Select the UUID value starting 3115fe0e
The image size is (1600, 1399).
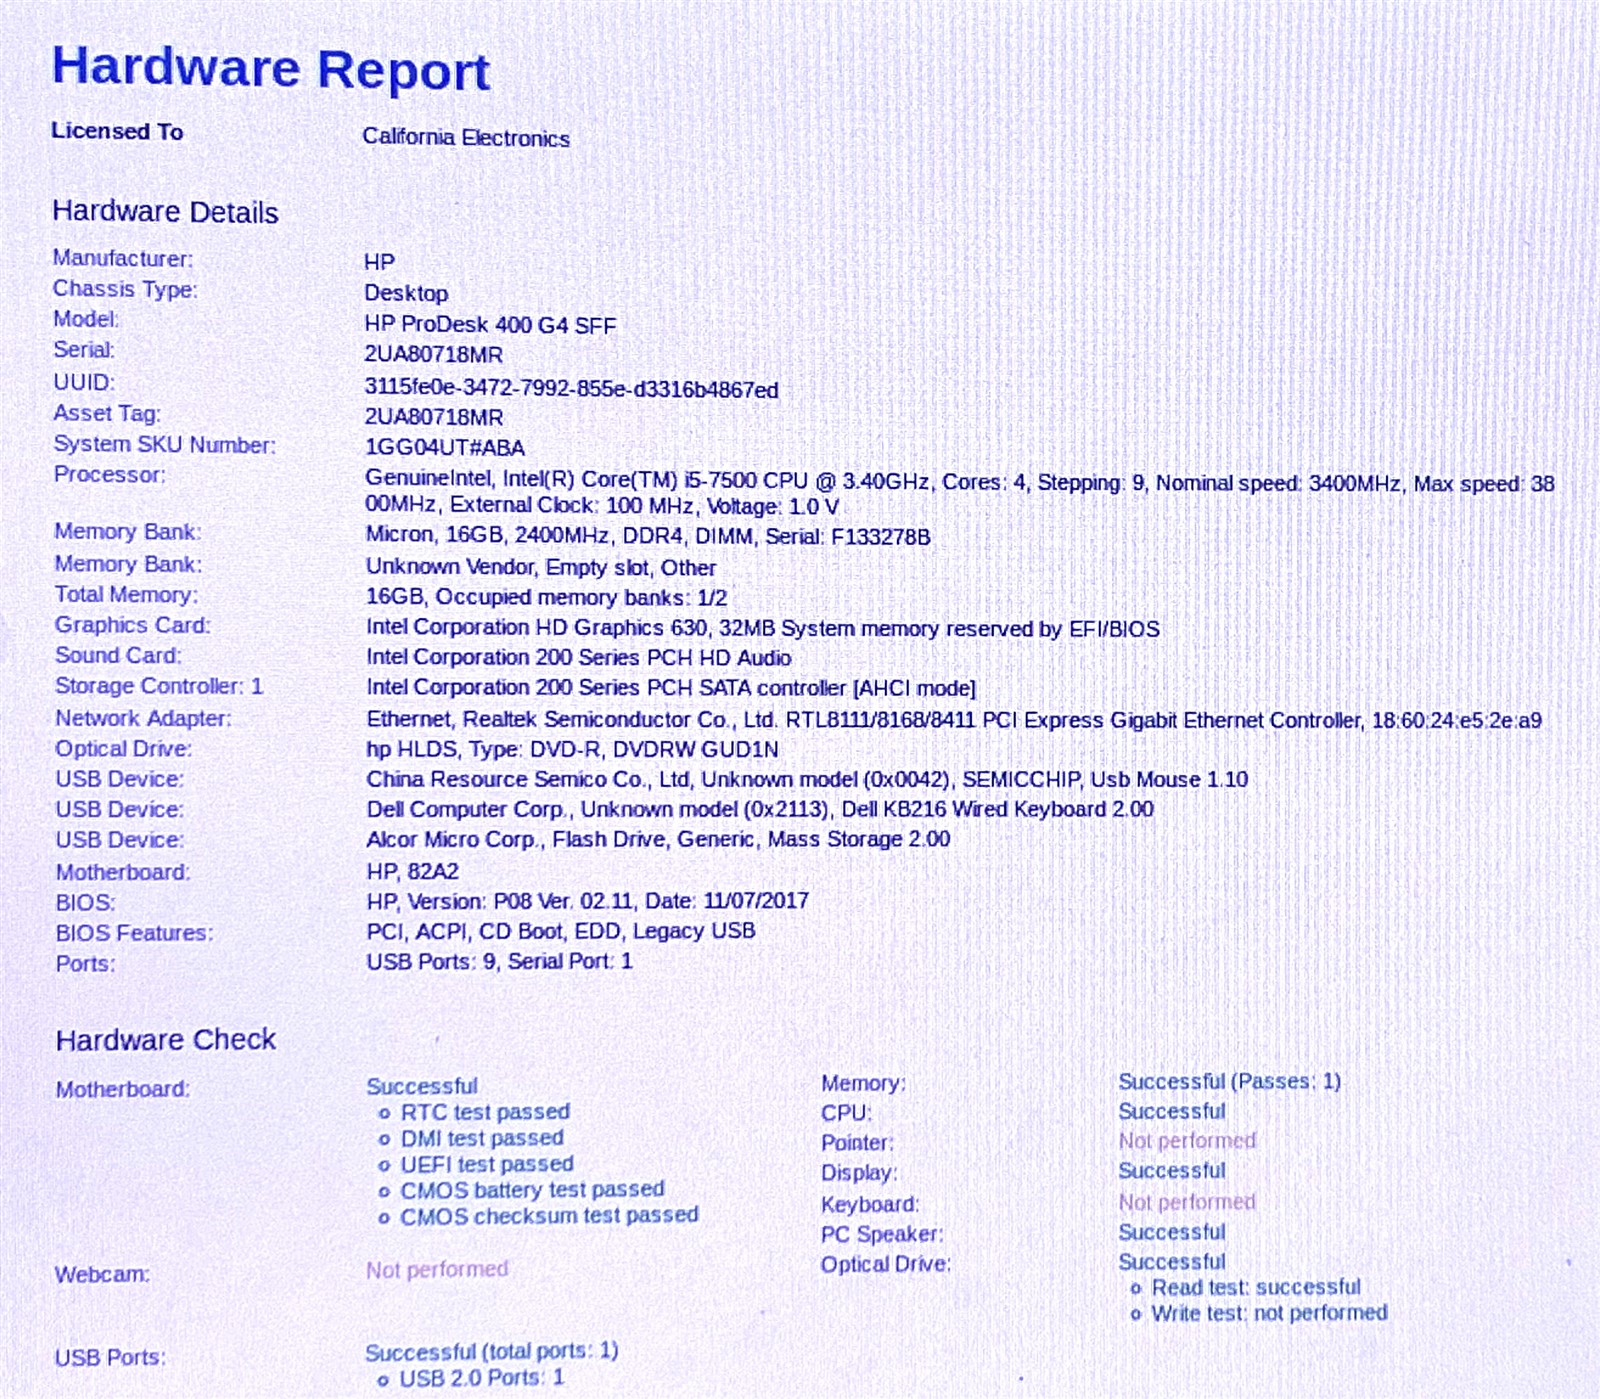571,389
